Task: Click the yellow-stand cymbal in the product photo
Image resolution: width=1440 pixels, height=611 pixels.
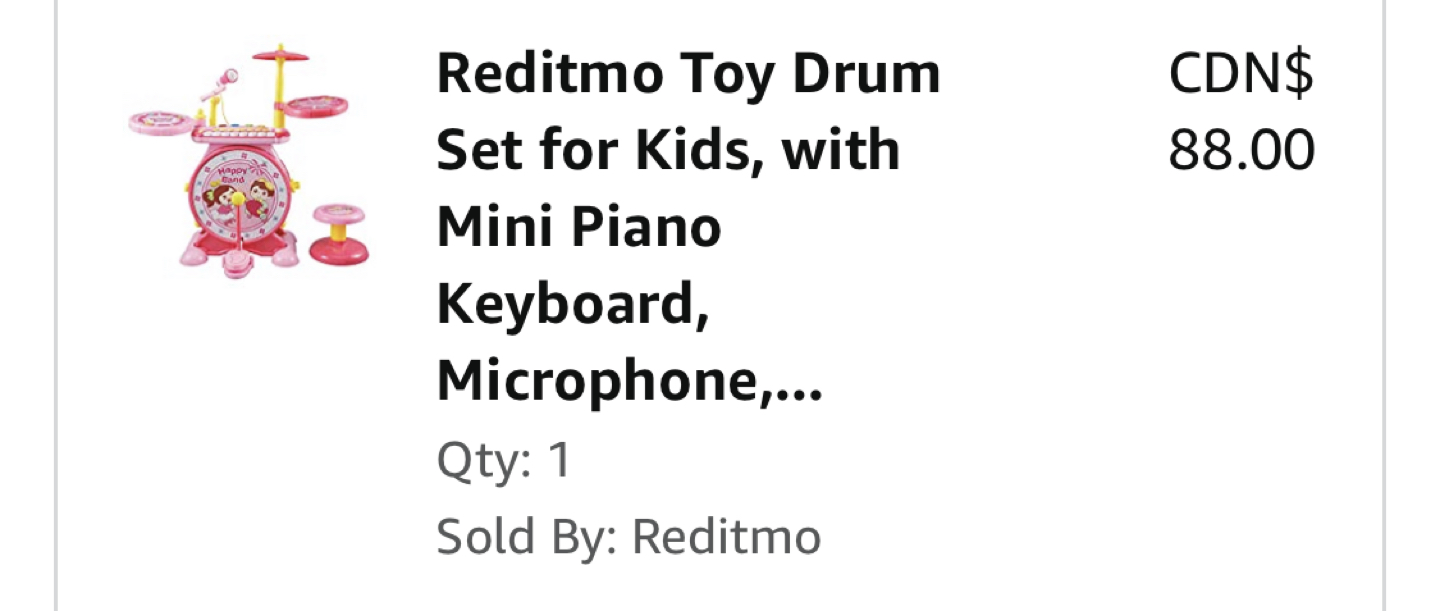Action: tap(281, 56)
